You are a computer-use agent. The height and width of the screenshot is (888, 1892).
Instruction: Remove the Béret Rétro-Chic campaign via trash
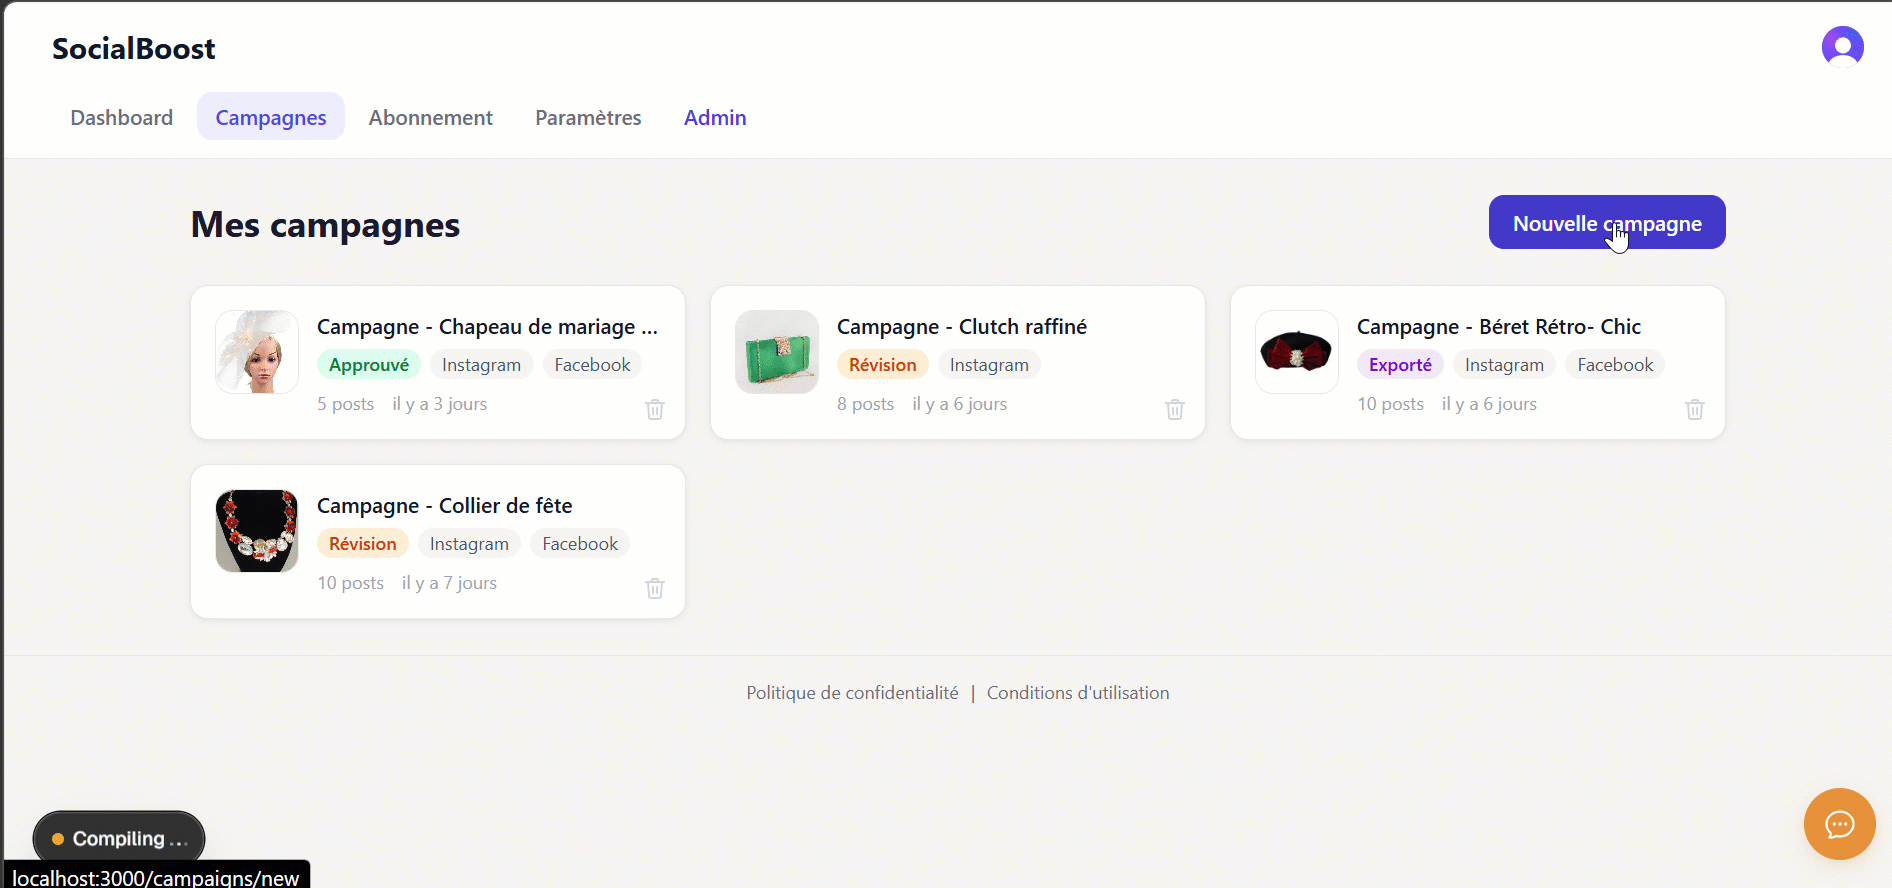tap(1695, 409)
